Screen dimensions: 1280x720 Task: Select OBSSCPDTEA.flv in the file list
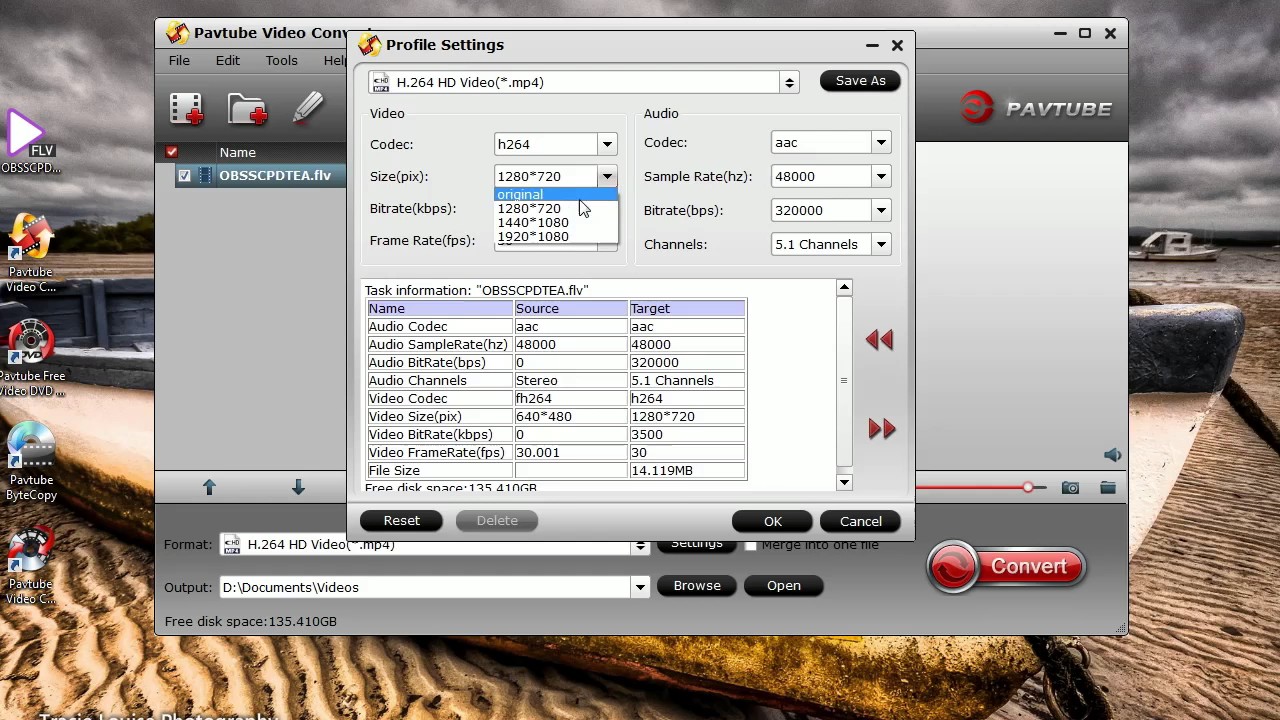click(x=275, y=176)
